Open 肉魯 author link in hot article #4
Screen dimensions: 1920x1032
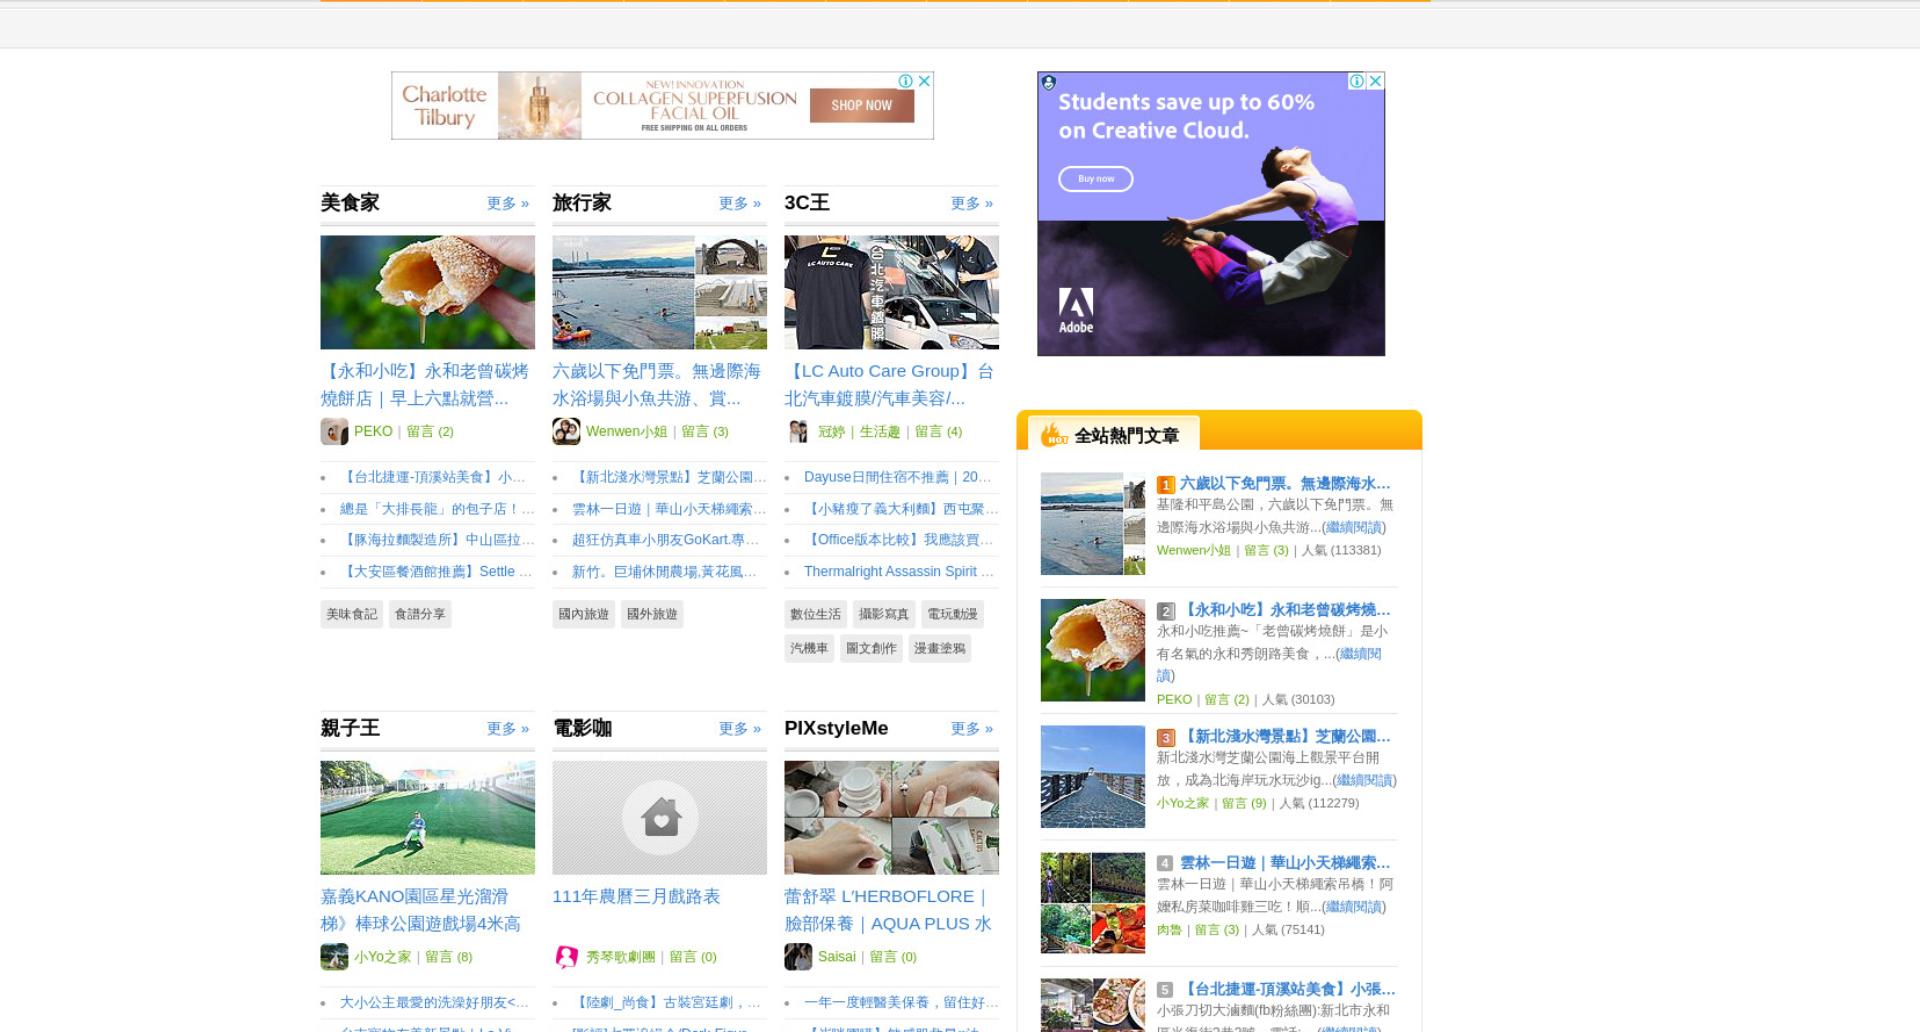1169,930
